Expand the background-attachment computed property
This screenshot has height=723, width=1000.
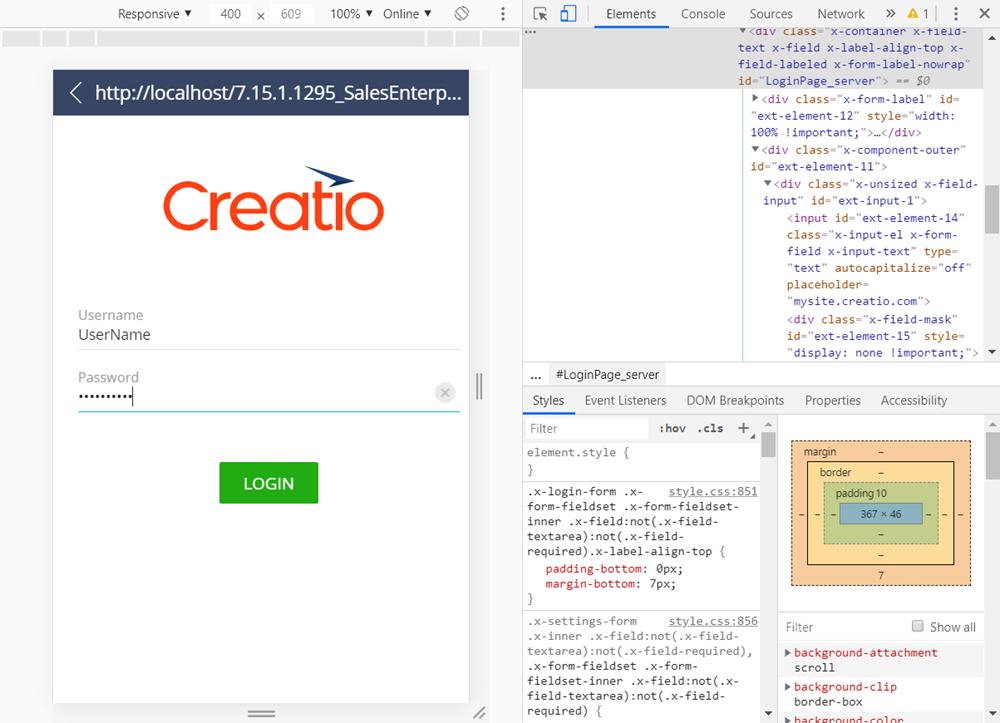click(x=788, y=652)
